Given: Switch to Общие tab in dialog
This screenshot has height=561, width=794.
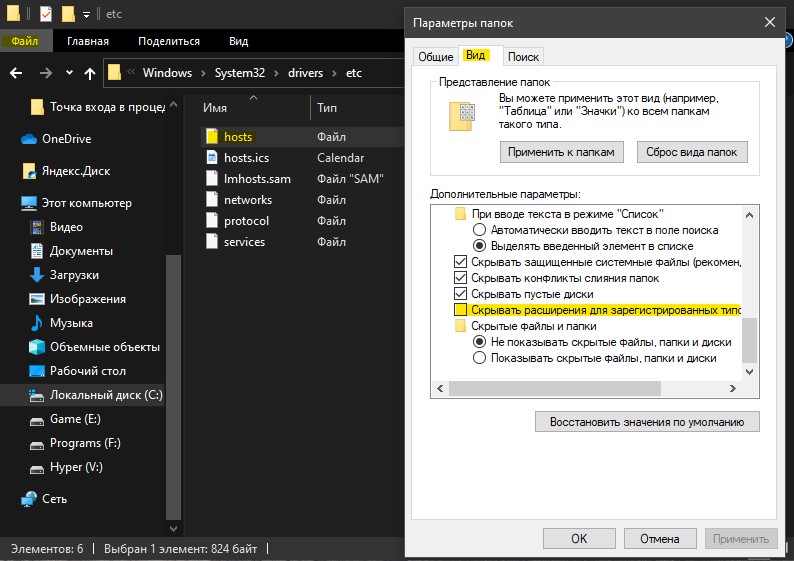Looking at the screenshot, I should pos(435,57).
